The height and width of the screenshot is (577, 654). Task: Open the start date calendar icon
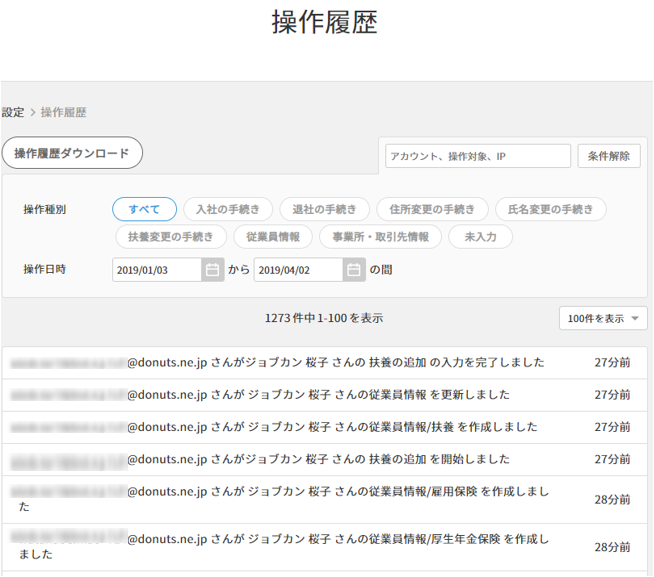212,269
